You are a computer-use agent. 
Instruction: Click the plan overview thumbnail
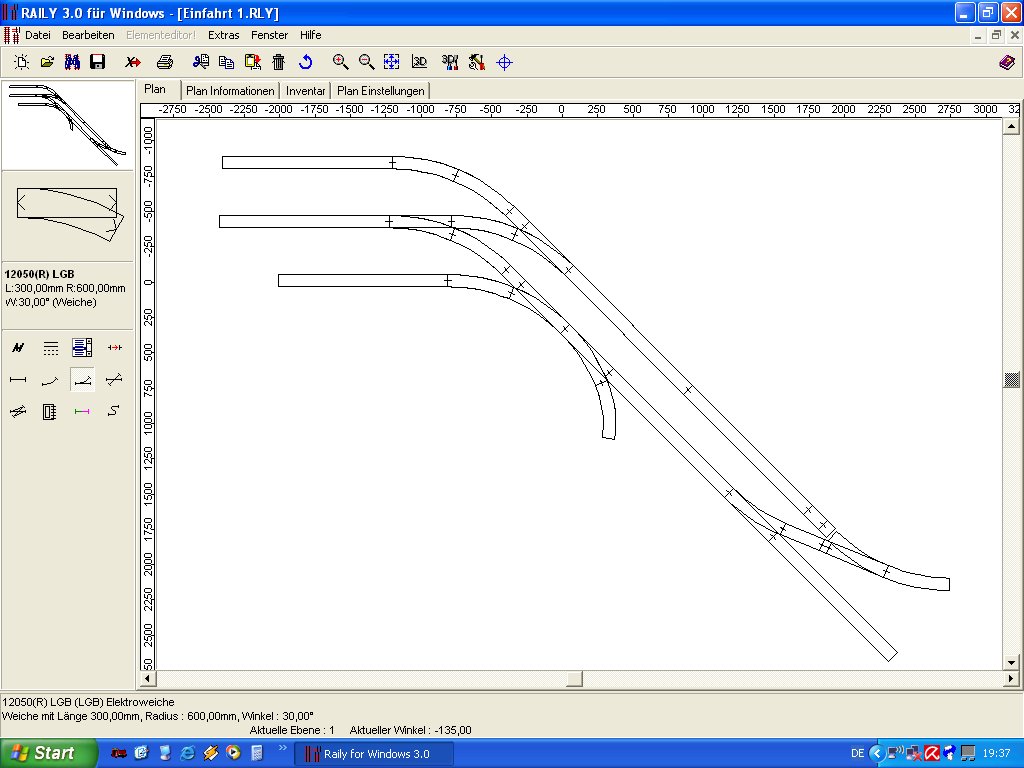[x=68, y=125]
